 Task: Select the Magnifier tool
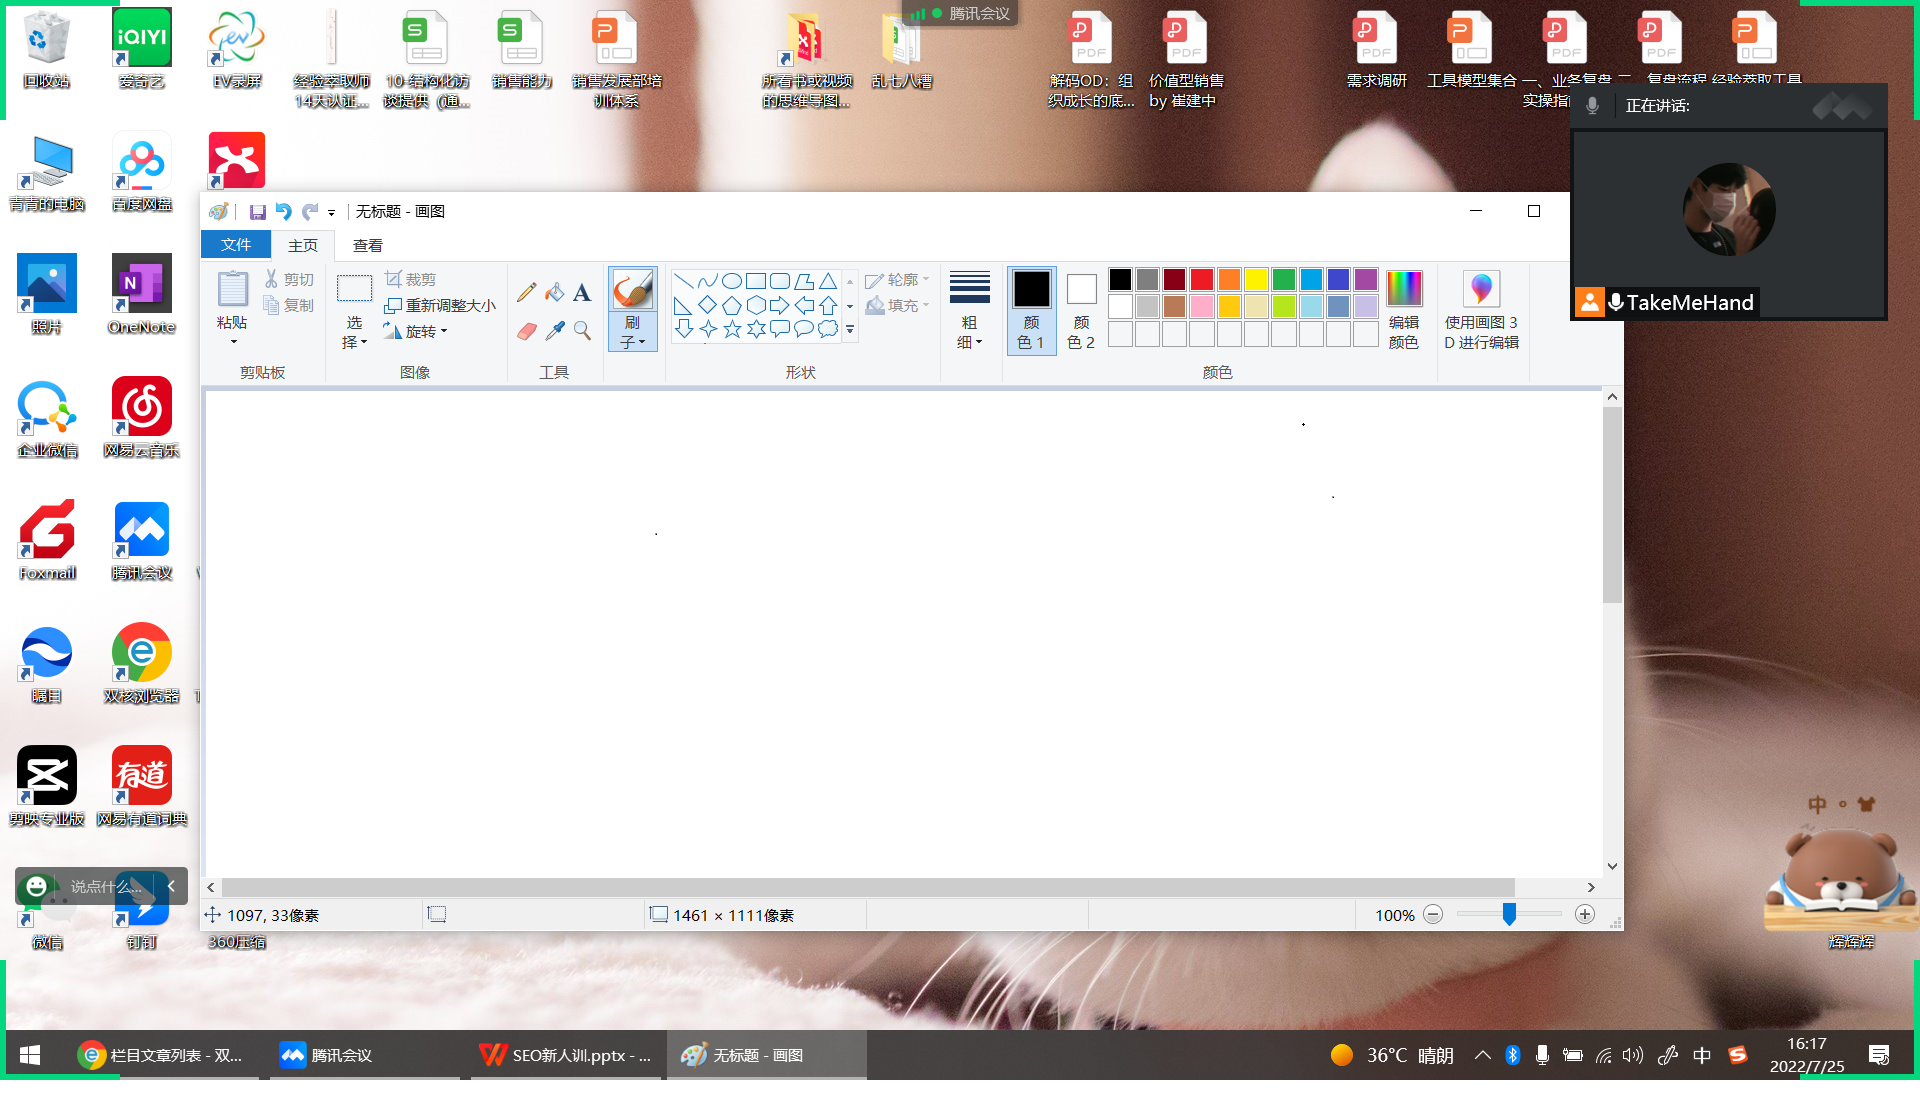pos(582,330)
